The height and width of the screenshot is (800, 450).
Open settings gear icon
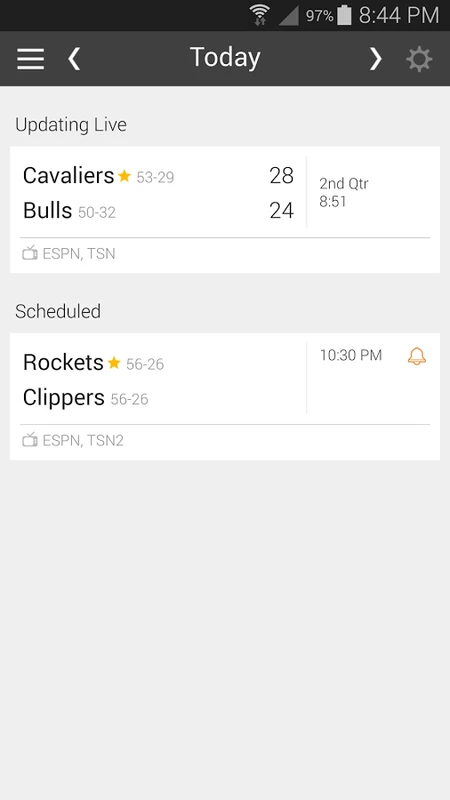419,59
